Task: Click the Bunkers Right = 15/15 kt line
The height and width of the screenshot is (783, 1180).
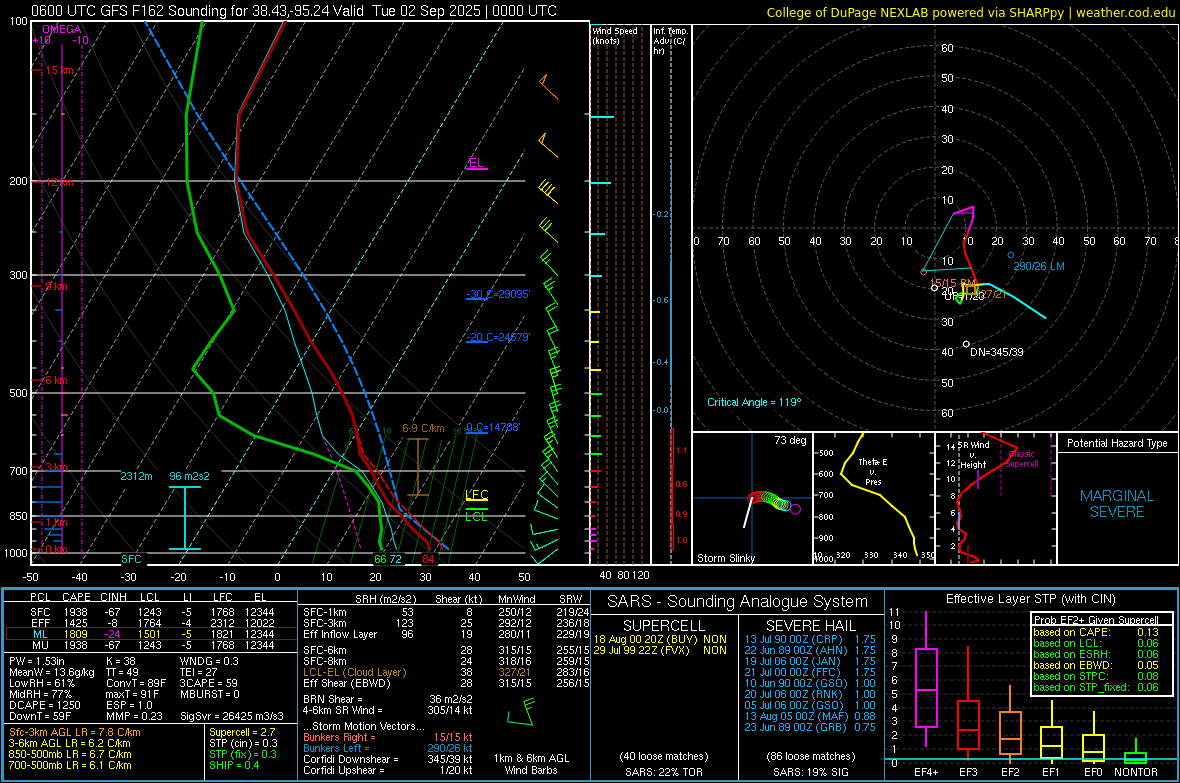Action: point(388,738)
